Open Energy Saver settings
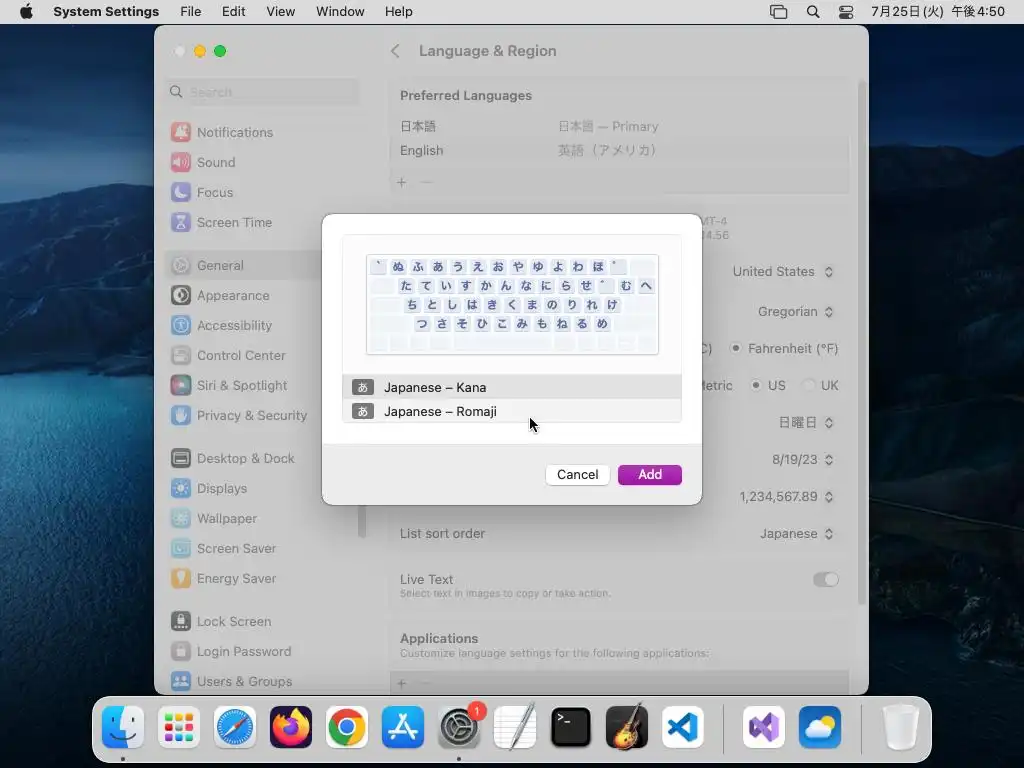Viewport: 1024px width, 768px height. 236,579
